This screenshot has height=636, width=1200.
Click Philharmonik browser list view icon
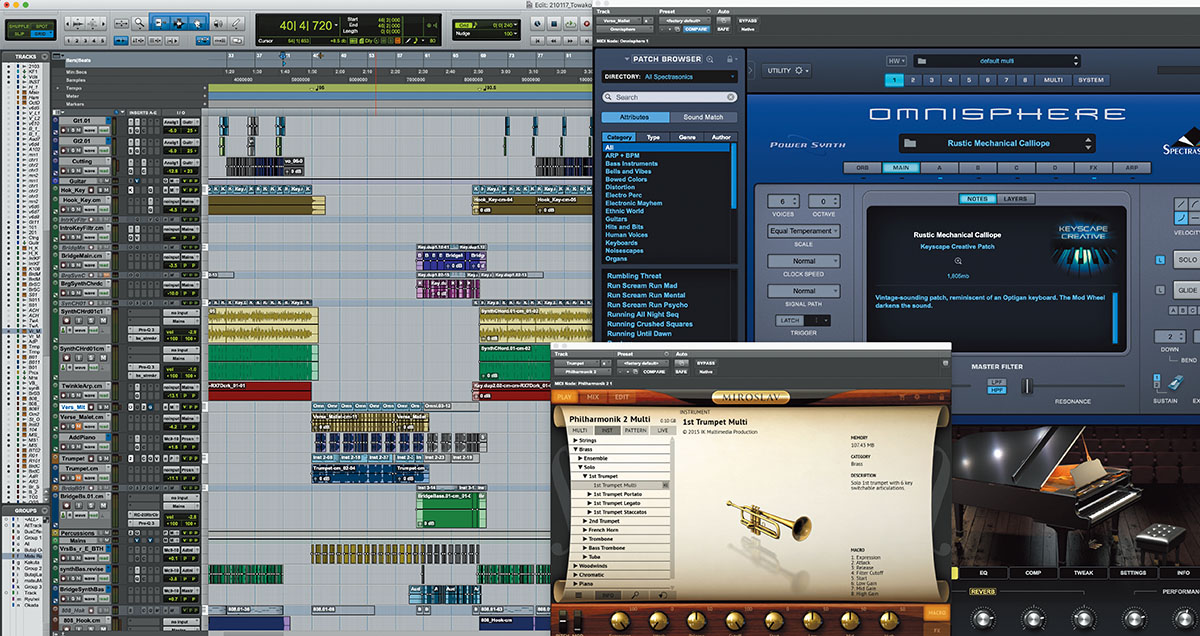tap(578, 595)
